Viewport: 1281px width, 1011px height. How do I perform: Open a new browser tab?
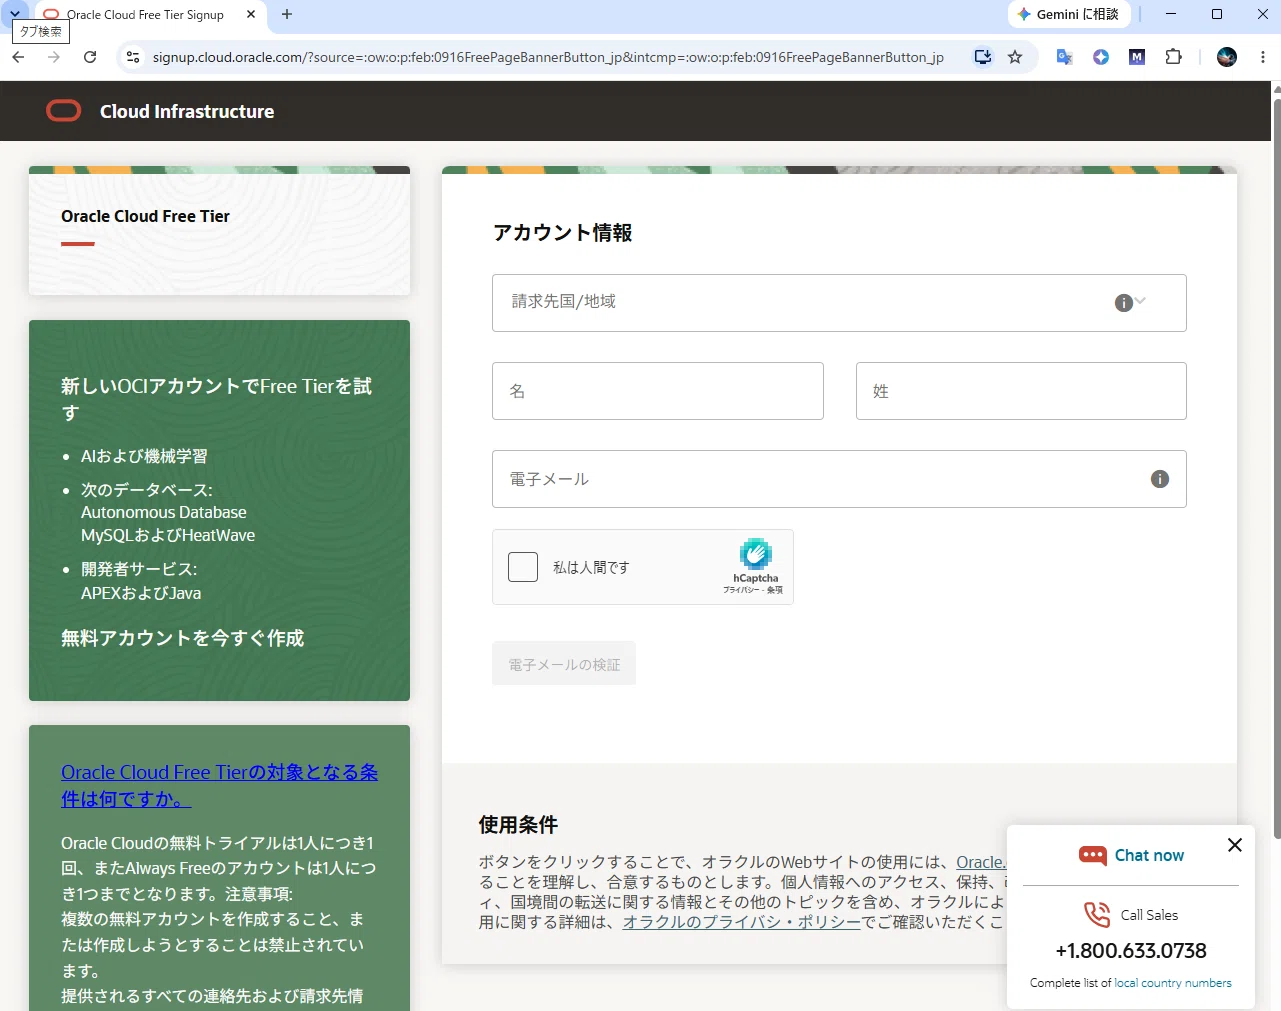tap(287, 14)
